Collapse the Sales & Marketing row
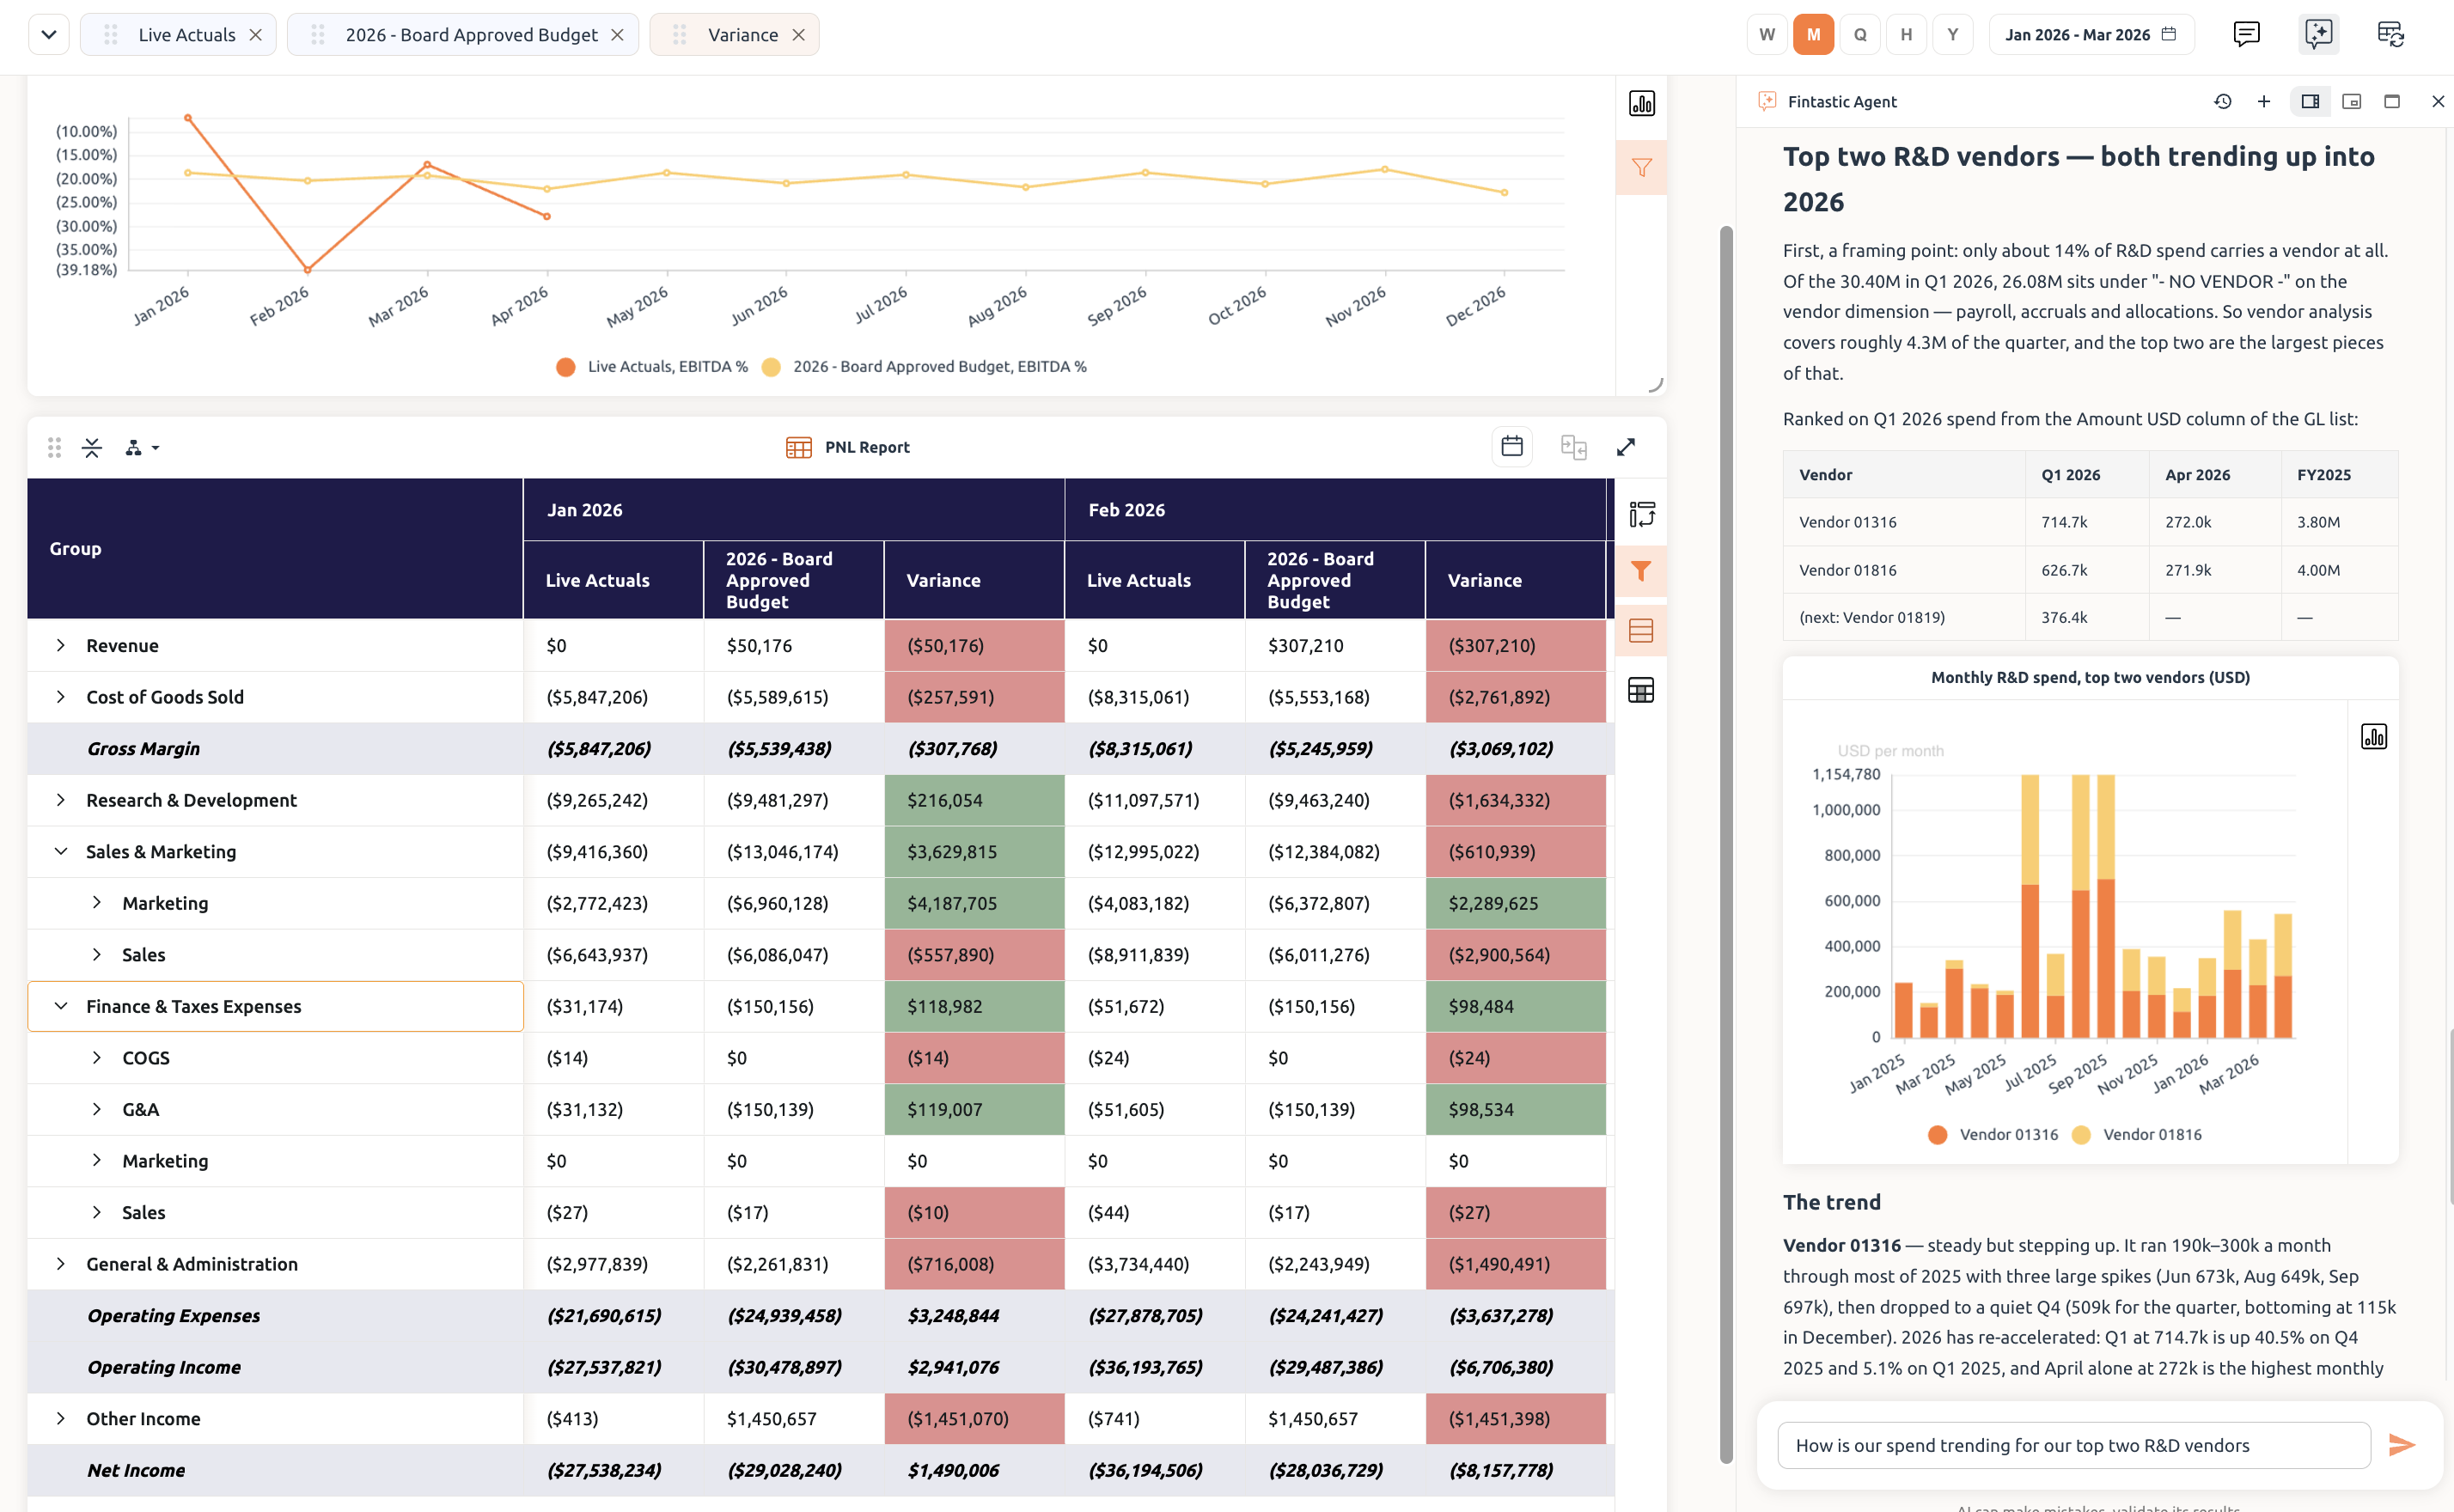The height and width of the screenshot is (1512, 2454). click(61, 851)
